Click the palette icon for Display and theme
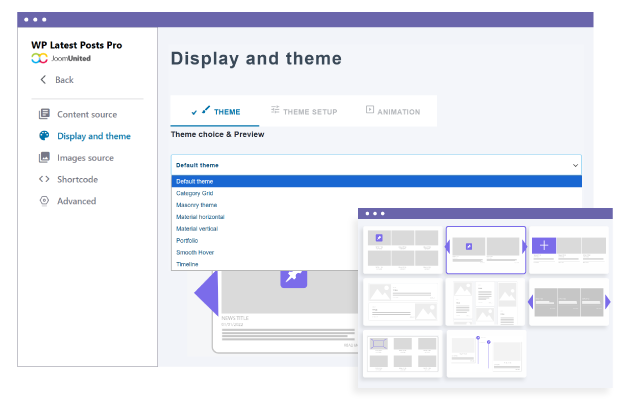 [x=44, y=136]
